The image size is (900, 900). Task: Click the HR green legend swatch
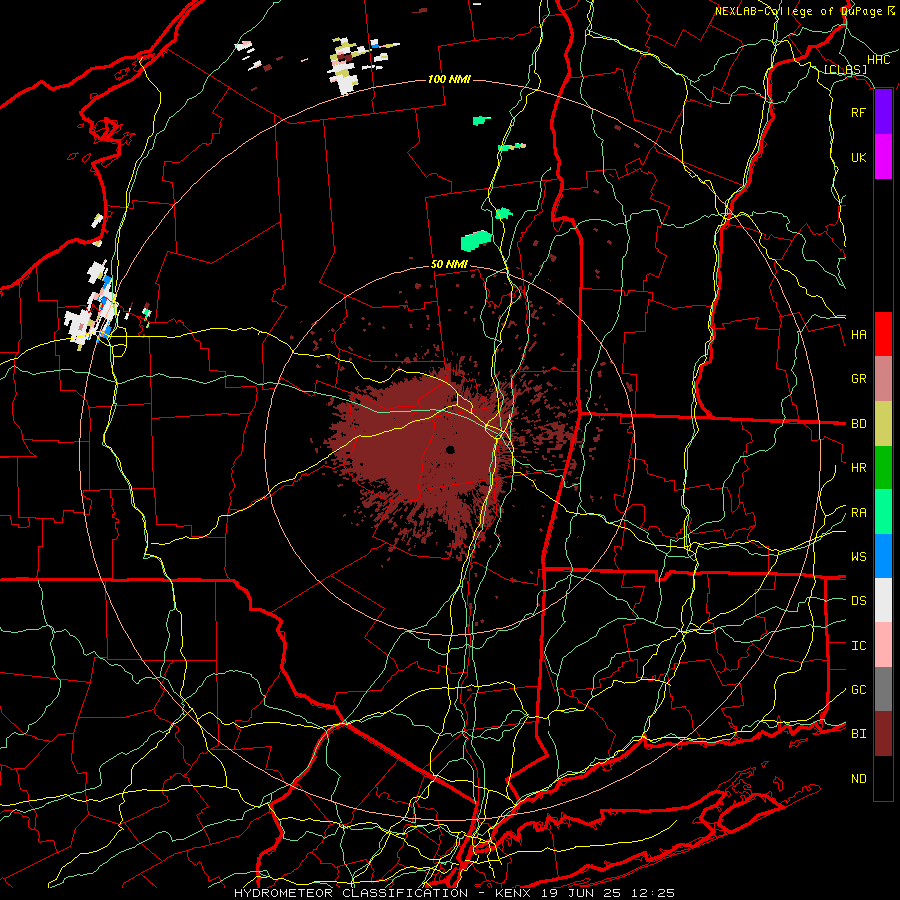pos(883,468)
